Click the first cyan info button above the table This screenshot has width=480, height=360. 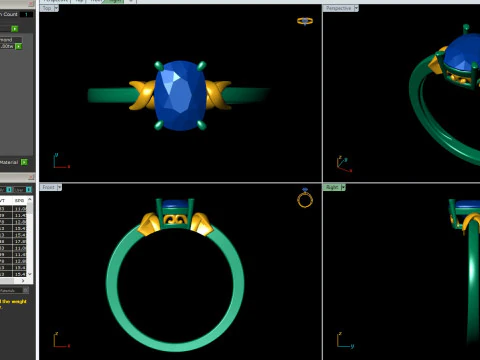(9, 189)
